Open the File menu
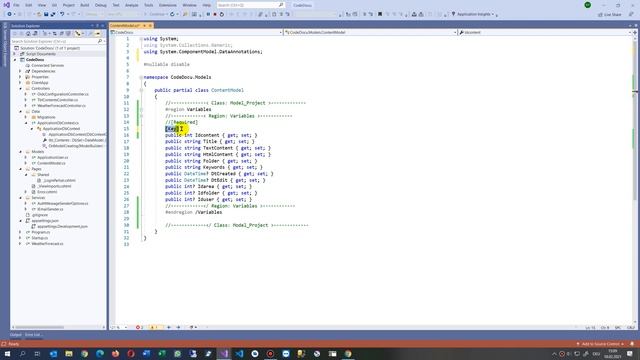 (16, 5)
